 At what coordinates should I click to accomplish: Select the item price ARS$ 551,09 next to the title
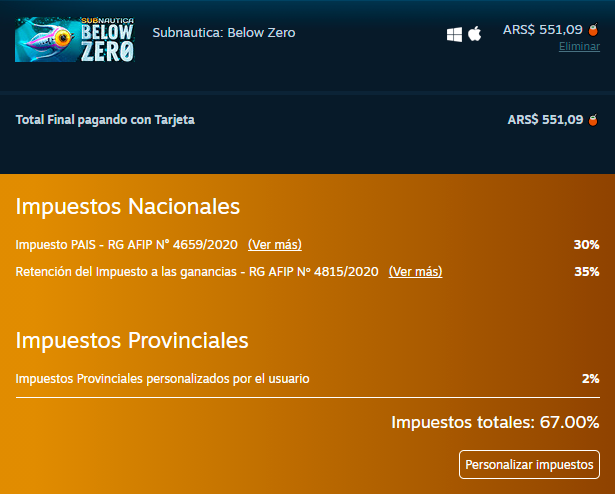542,30
